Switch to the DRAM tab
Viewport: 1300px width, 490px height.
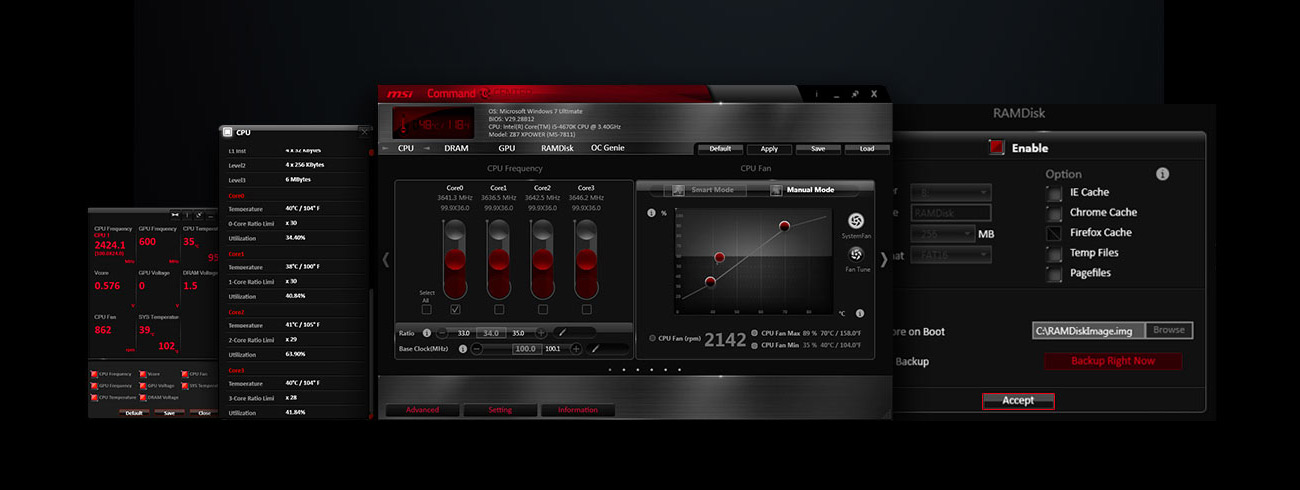[x=456, y=148]
